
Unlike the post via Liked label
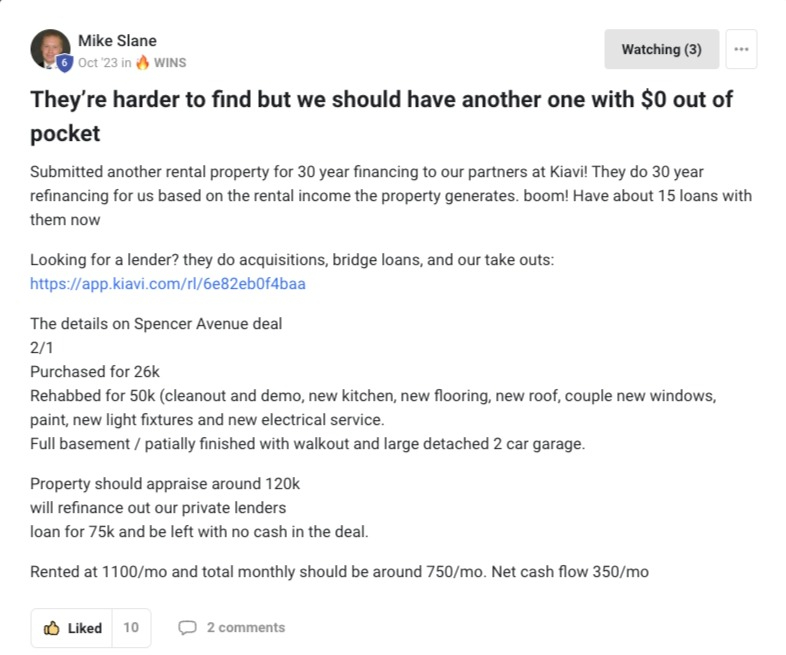coord(85,627)
